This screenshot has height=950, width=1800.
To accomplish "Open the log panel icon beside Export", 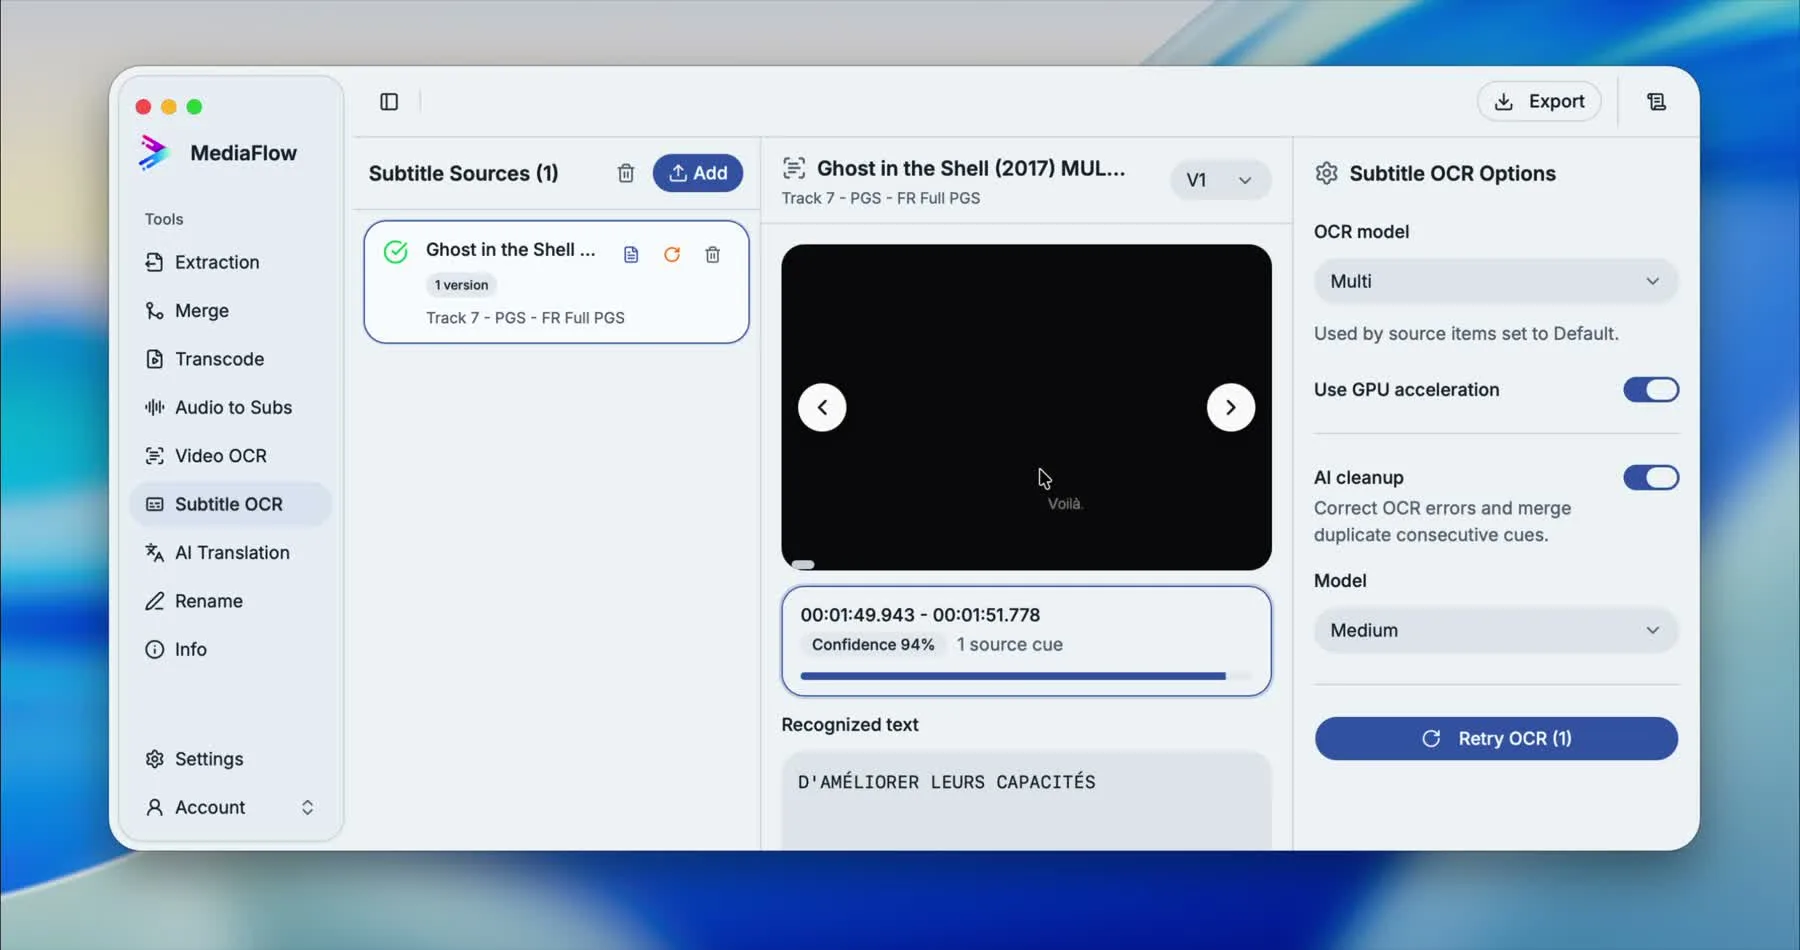I will tap(1656, 102).
